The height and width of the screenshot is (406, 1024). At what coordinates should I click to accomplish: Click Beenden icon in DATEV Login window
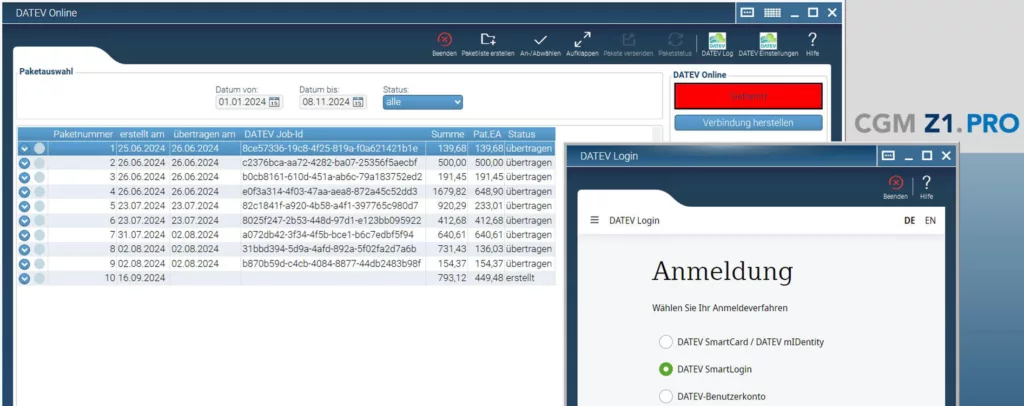pyautogui.click(x=895, y=183)
